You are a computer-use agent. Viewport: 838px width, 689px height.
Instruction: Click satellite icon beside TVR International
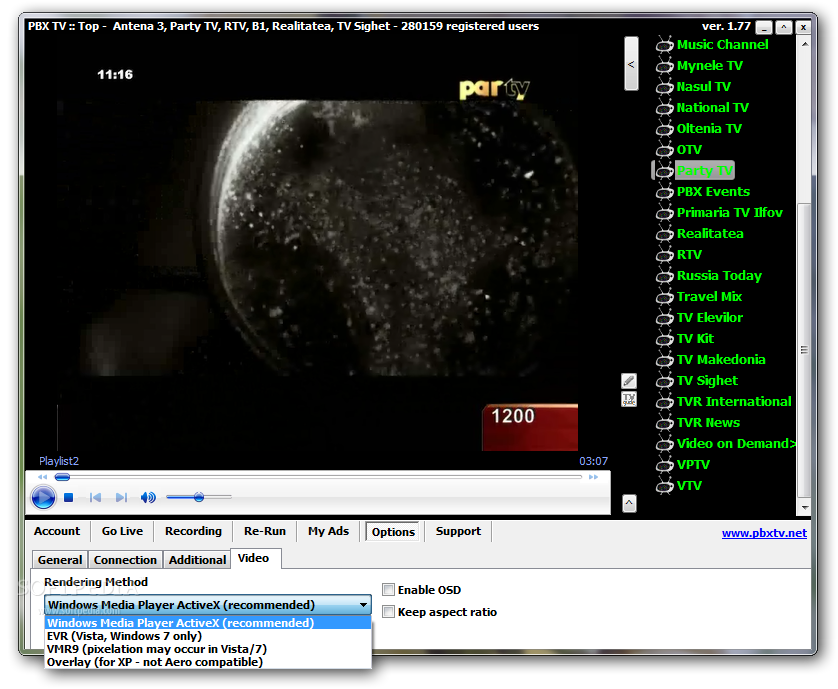(664, 401)
